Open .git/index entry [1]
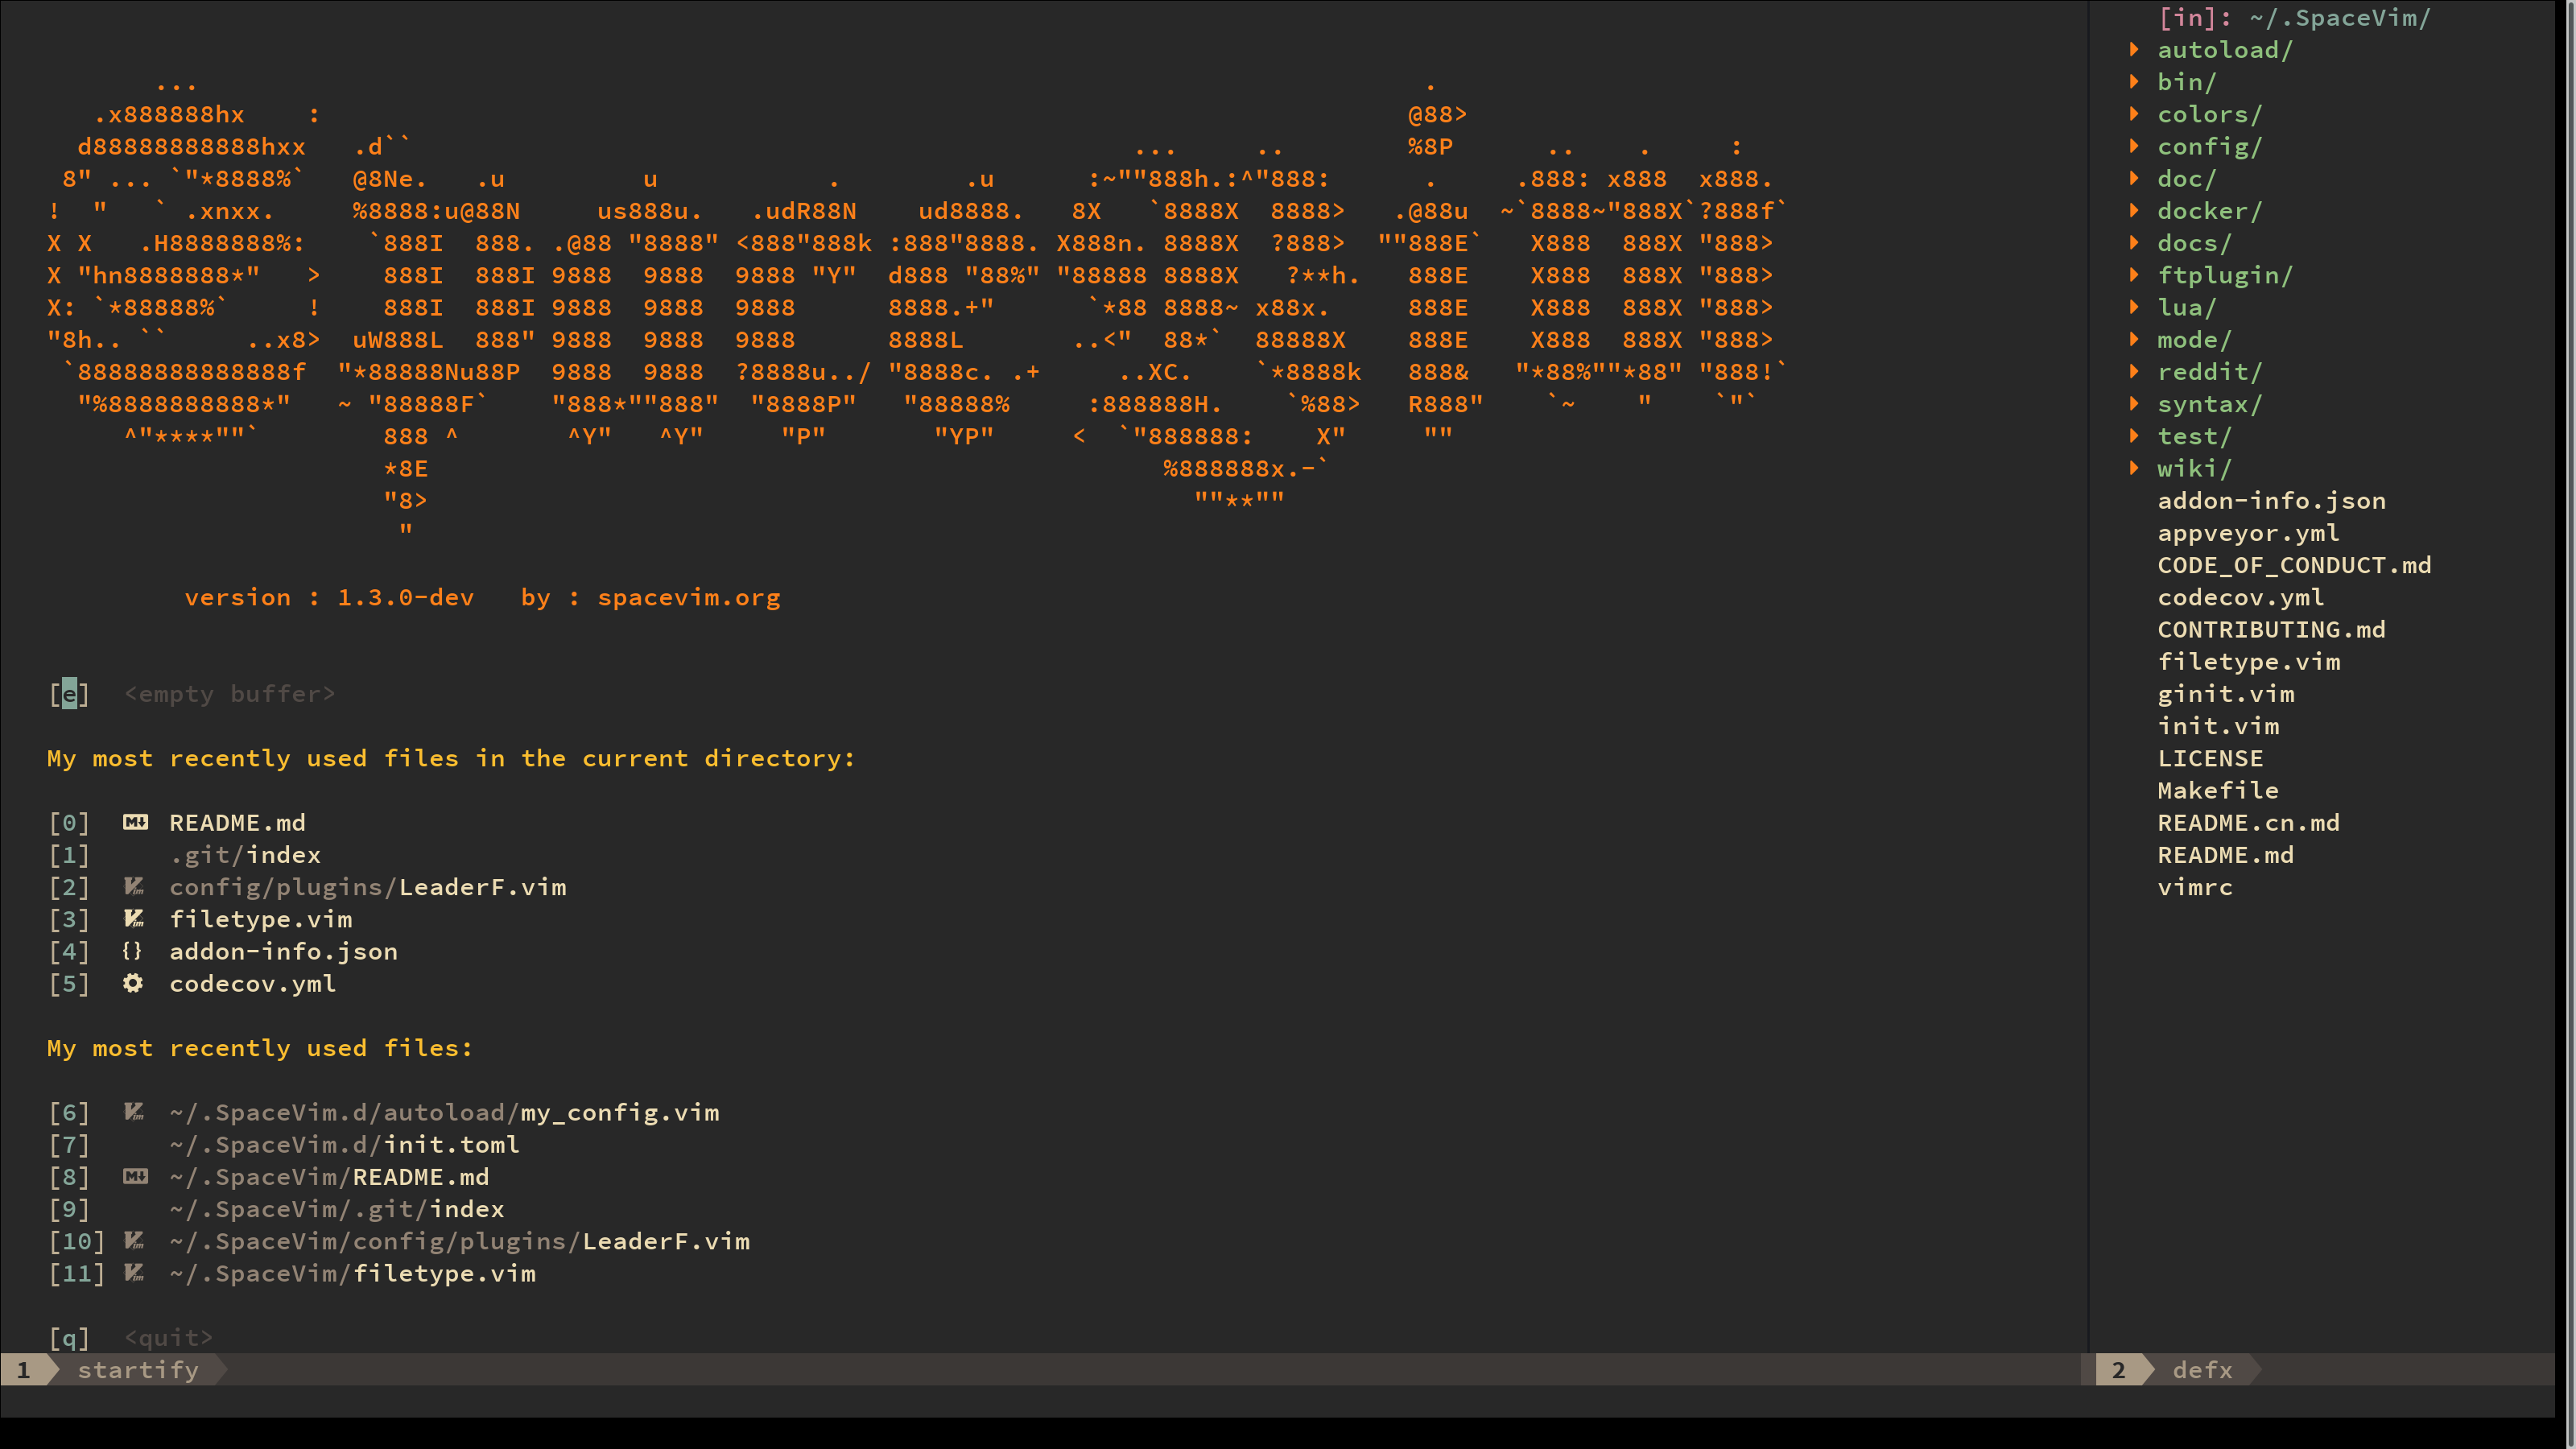The width and height of the screenshot is (2576, 1449). (245, 854)
